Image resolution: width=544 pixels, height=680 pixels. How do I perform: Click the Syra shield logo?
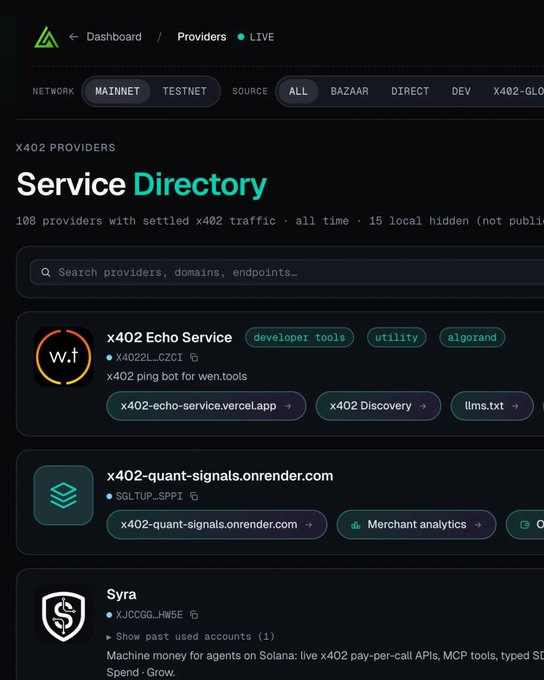coord(64,616)
